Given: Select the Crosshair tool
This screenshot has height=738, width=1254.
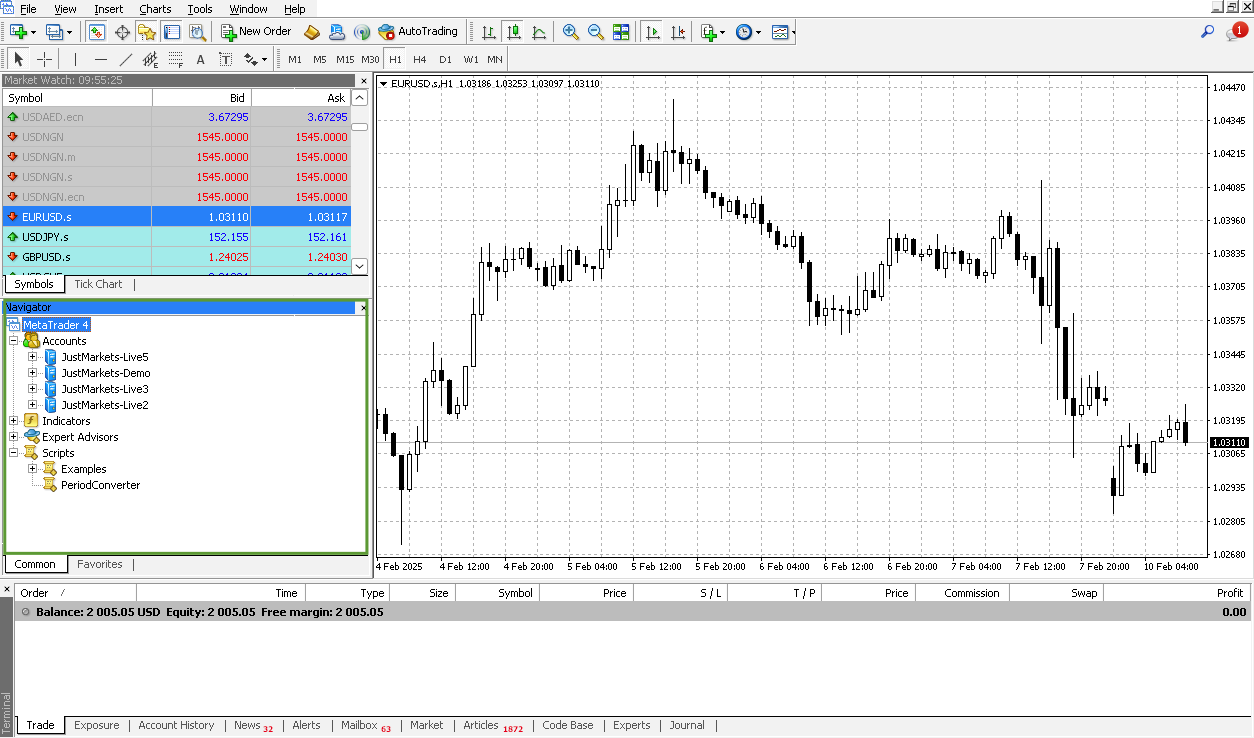Looking at the screenshot, I should pos(43,58).
